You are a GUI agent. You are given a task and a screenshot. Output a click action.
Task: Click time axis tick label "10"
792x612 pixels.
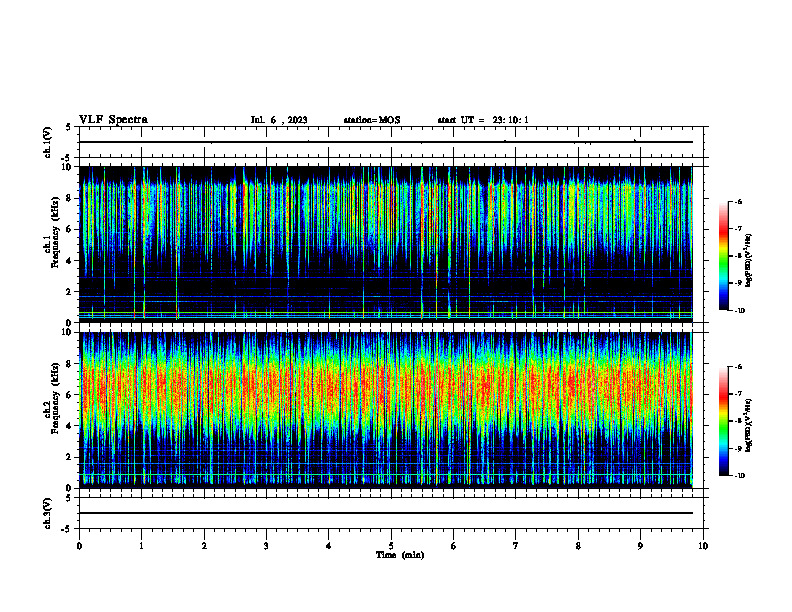click(703, 546)
